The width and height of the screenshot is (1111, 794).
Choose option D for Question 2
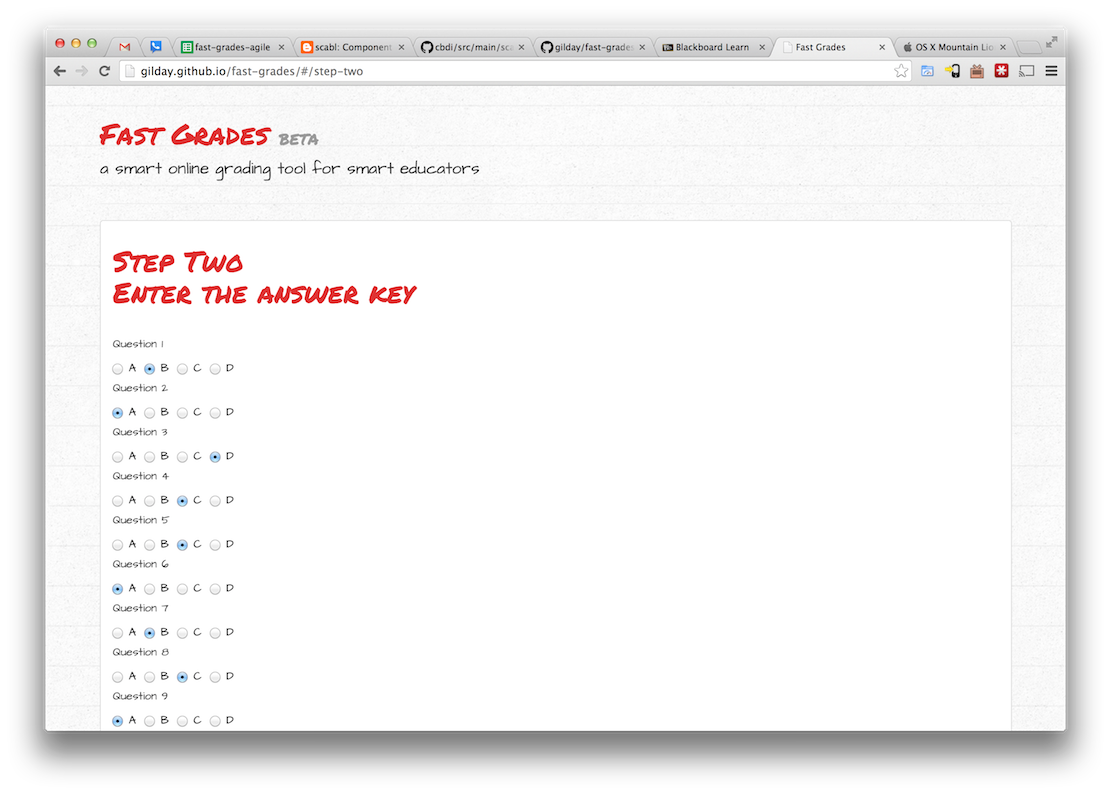215,413
